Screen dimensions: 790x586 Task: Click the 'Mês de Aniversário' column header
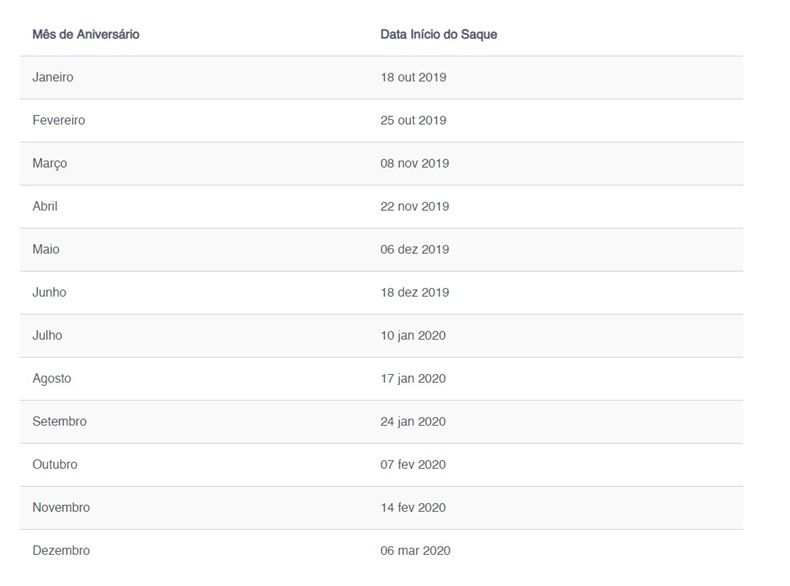pos(85,34)
